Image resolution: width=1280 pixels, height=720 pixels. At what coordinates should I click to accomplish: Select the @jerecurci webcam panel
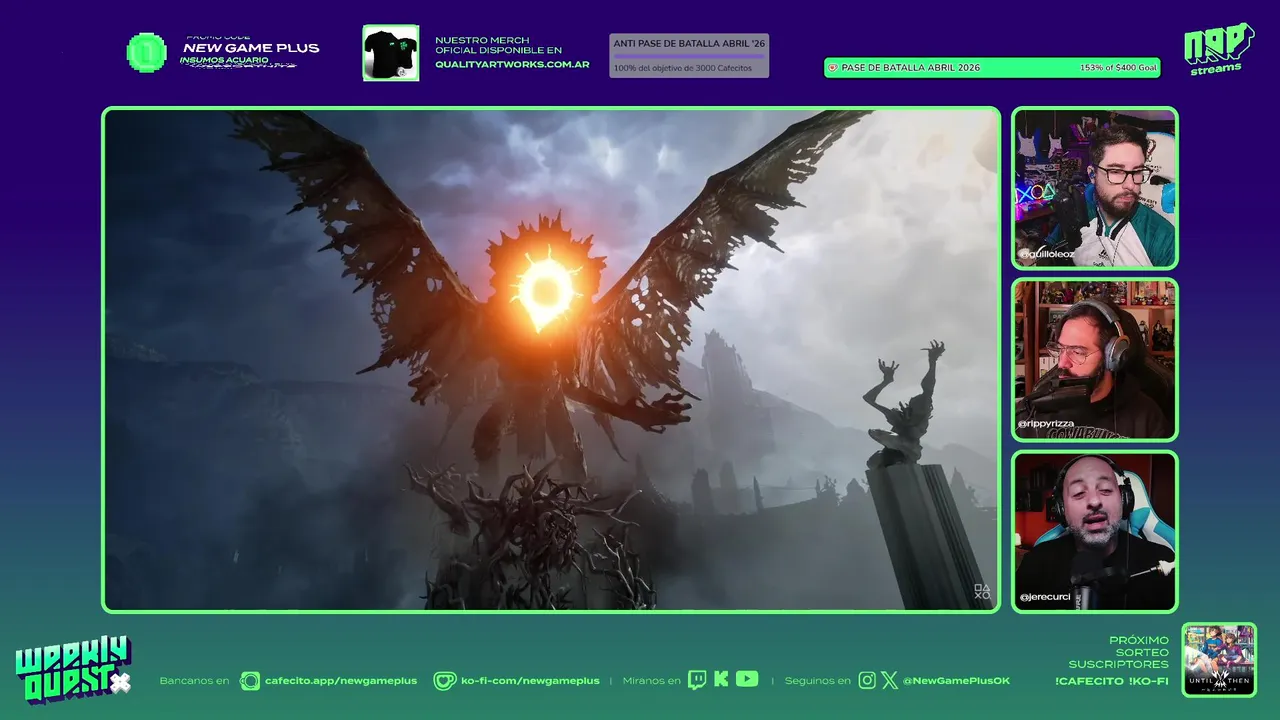pos(1095,532)
